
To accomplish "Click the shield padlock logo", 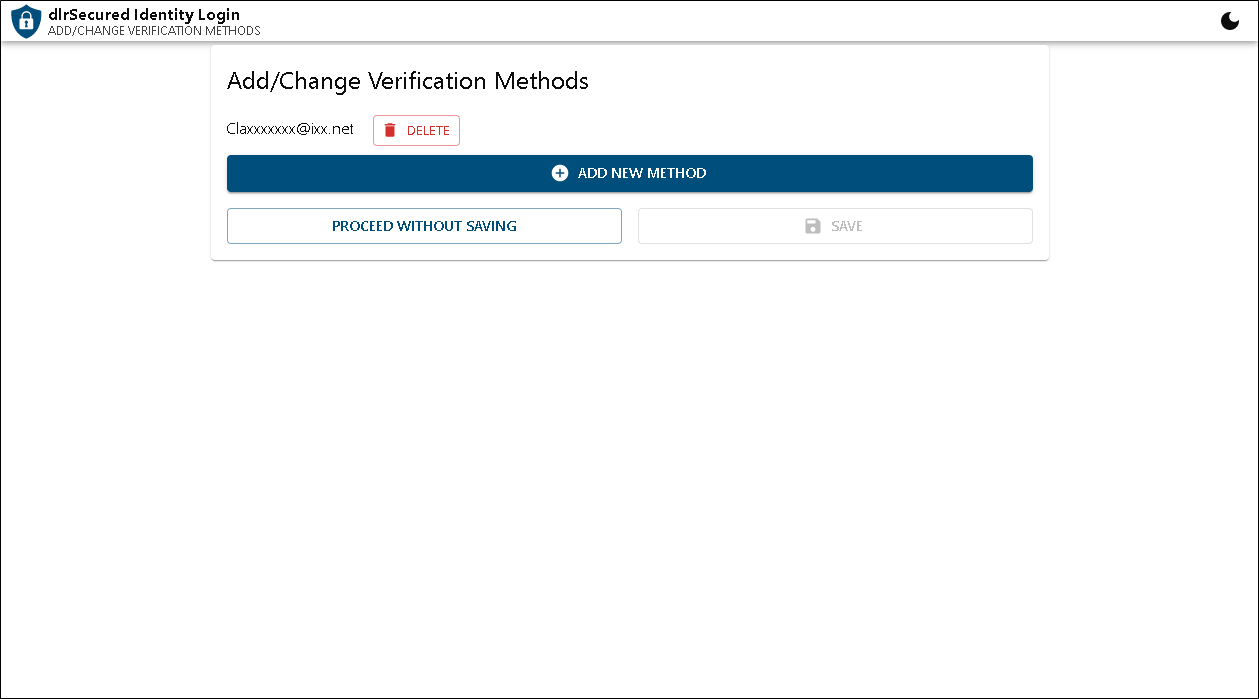I will pyautogui.click(x=26, y=21).
